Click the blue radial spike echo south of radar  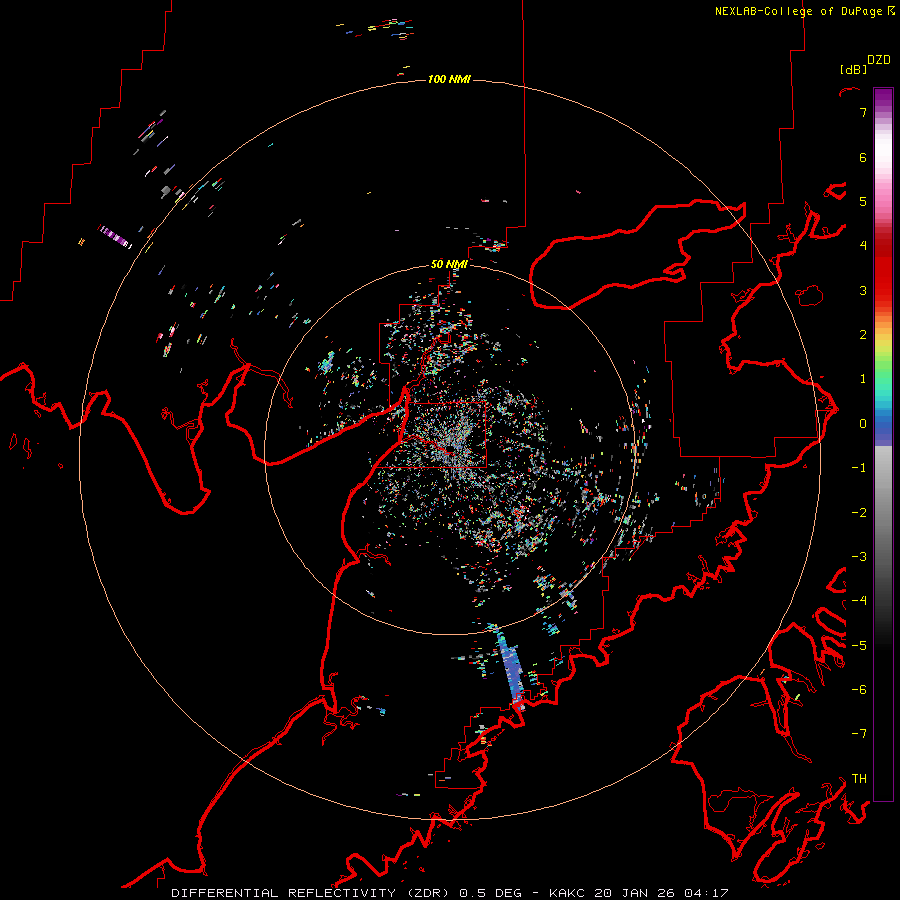(510, 667)
